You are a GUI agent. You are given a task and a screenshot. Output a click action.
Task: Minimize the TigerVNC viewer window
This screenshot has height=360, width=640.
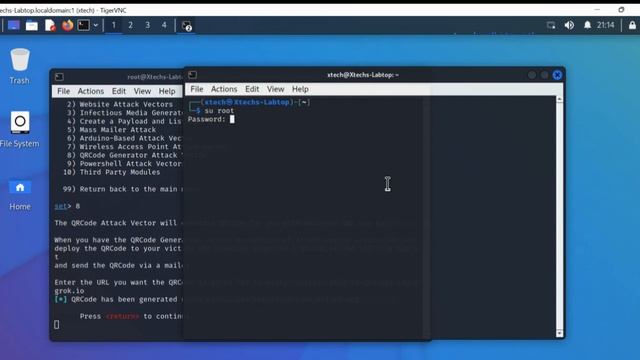coord(597,10)
